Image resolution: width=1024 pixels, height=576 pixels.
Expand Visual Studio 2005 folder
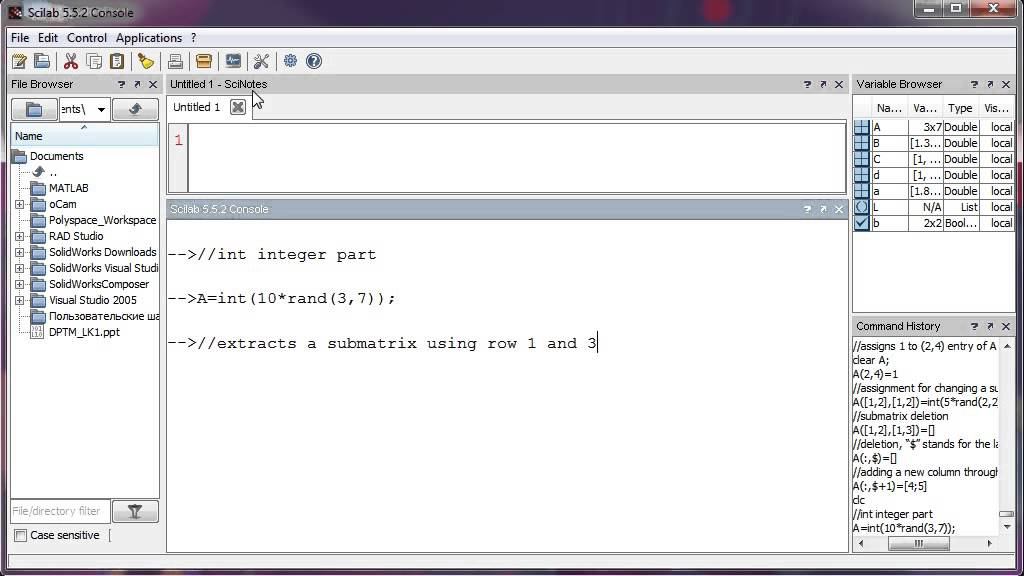20,300
